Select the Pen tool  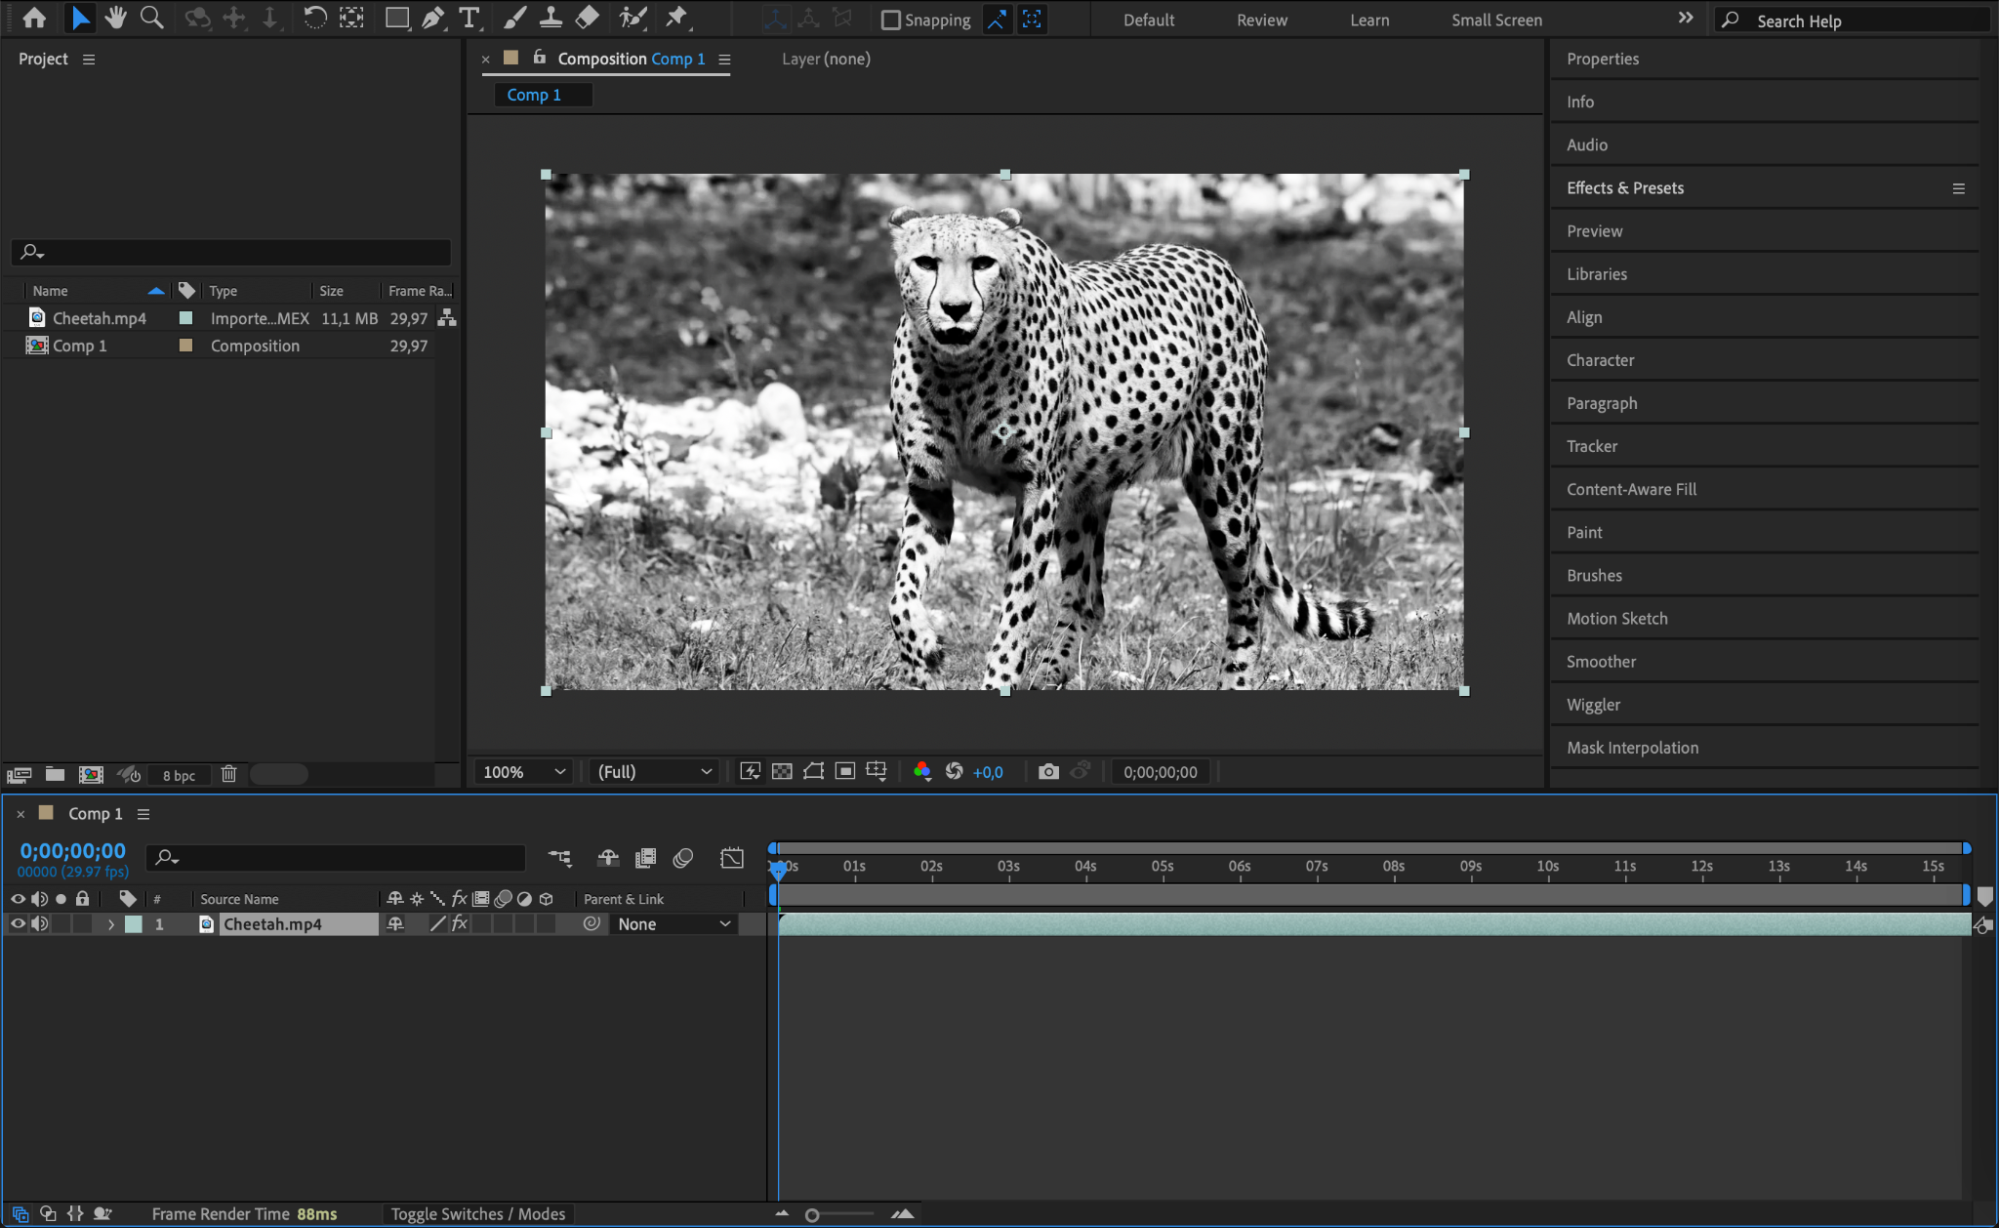[433, 18]
